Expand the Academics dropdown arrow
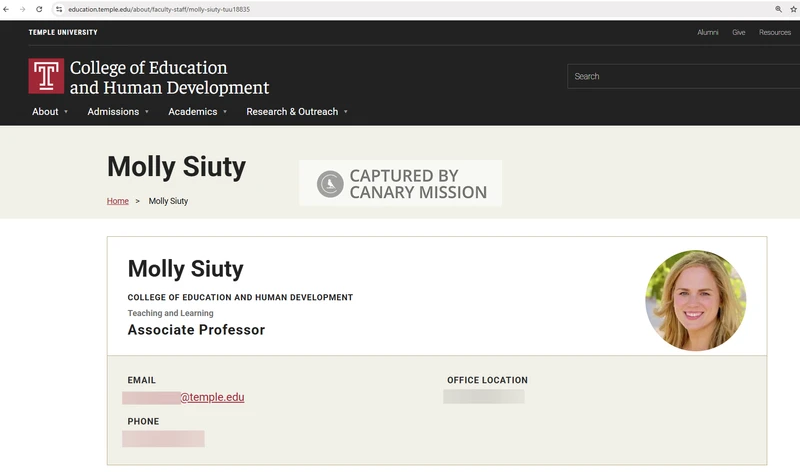The width and height of the screenshot is (800, 475). click(x=225, y=112)
